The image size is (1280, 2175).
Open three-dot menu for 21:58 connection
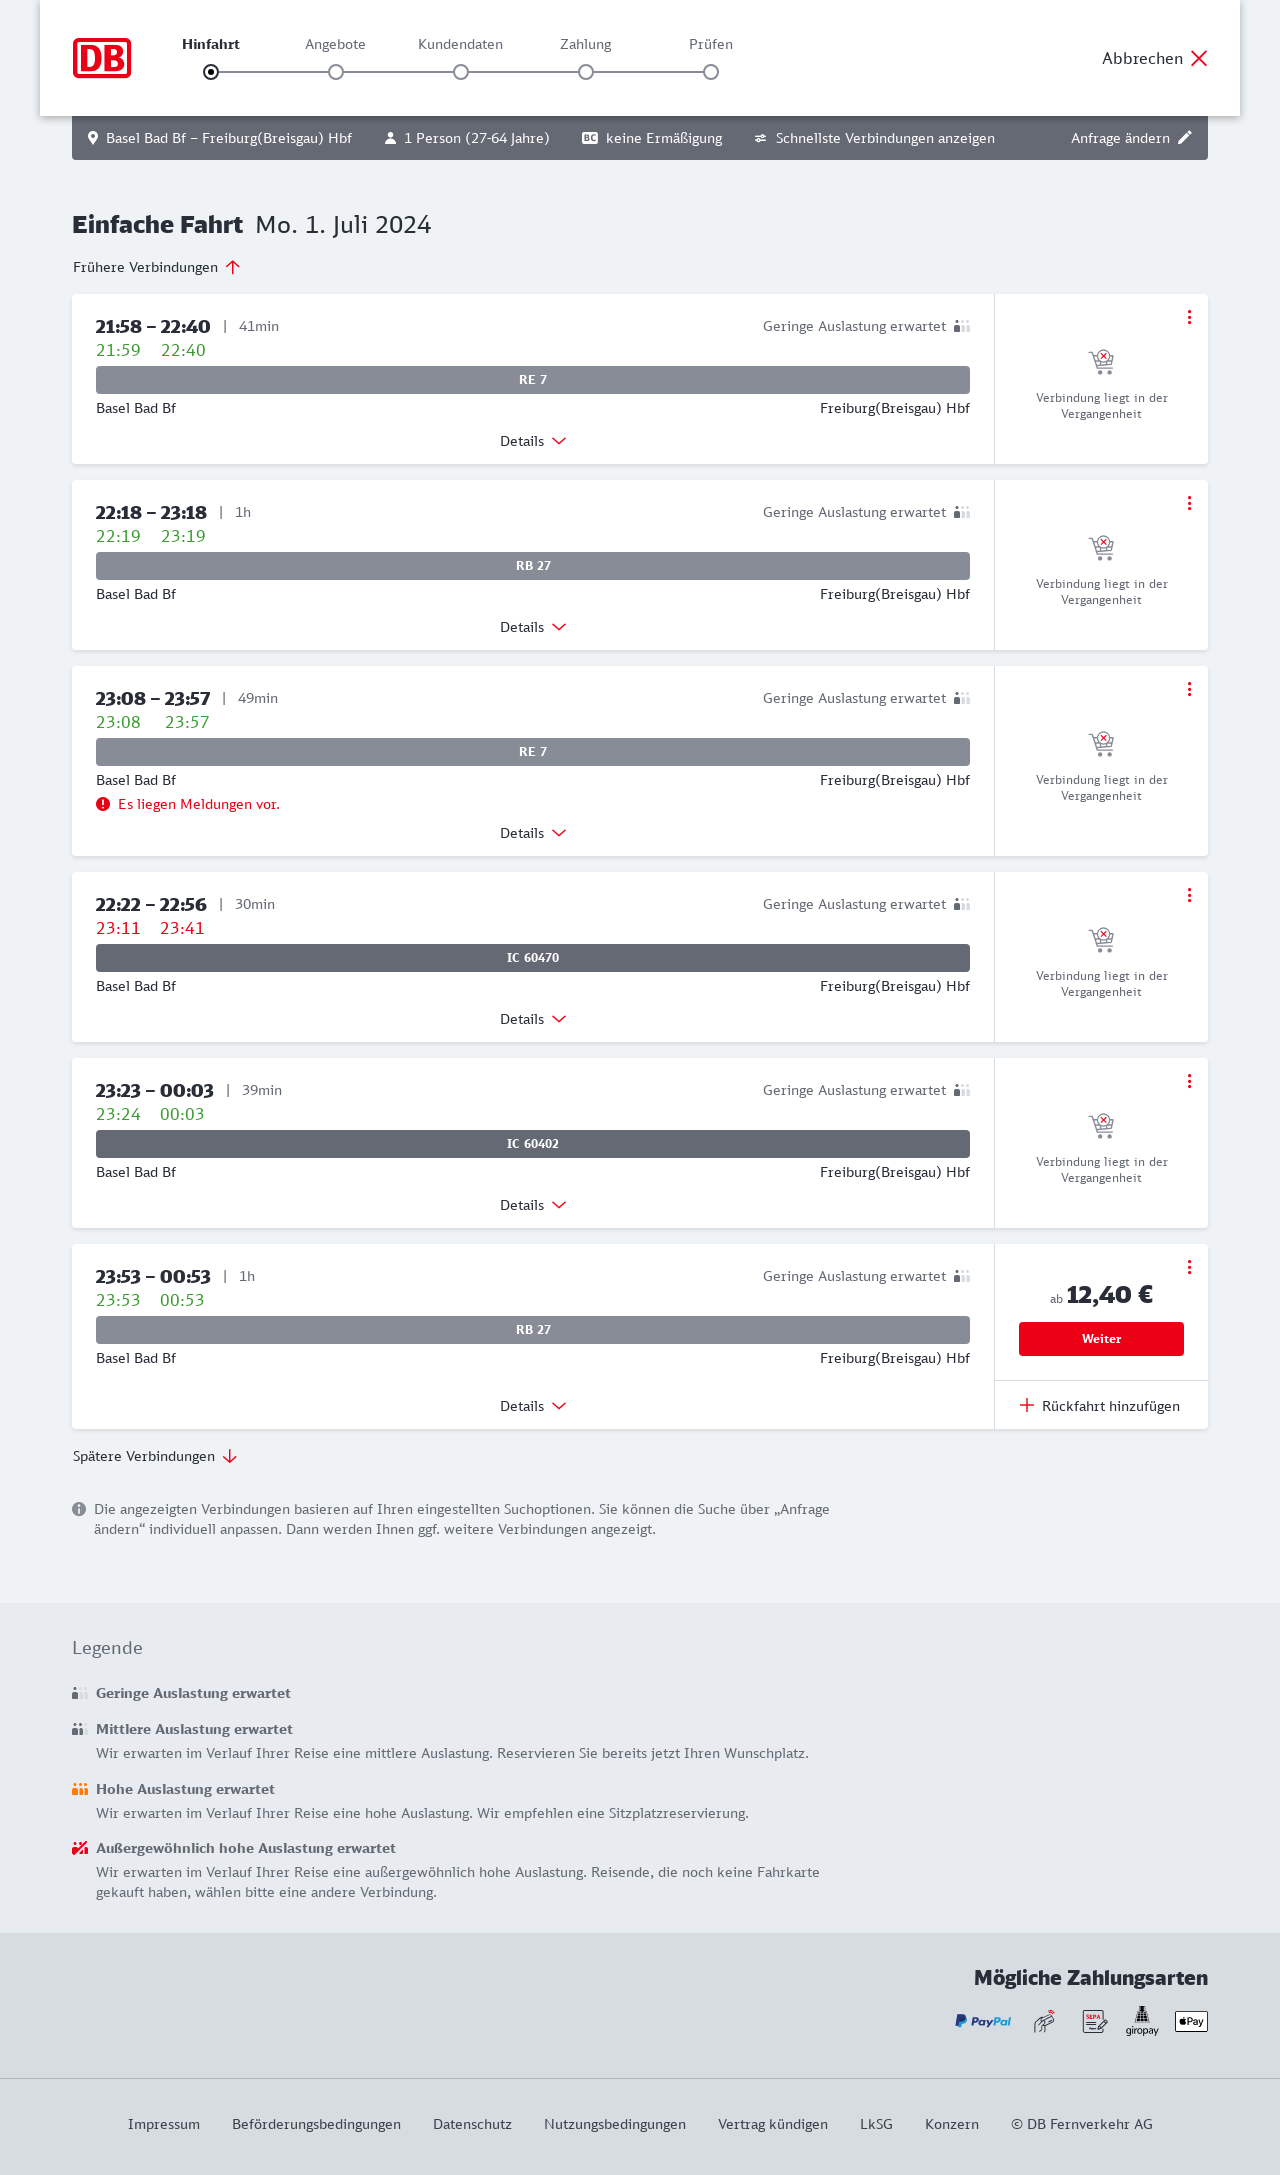1189,317
